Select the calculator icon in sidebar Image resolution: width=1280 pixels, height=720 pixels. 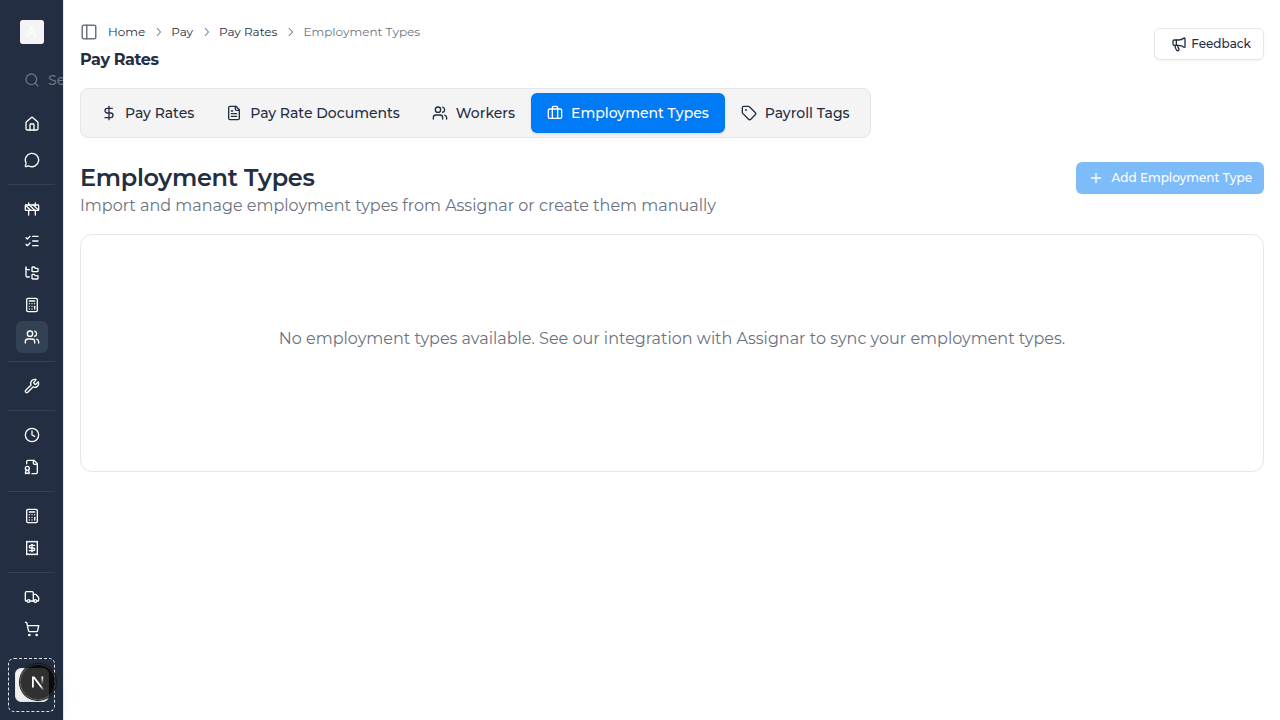click(x=31, y=305)
